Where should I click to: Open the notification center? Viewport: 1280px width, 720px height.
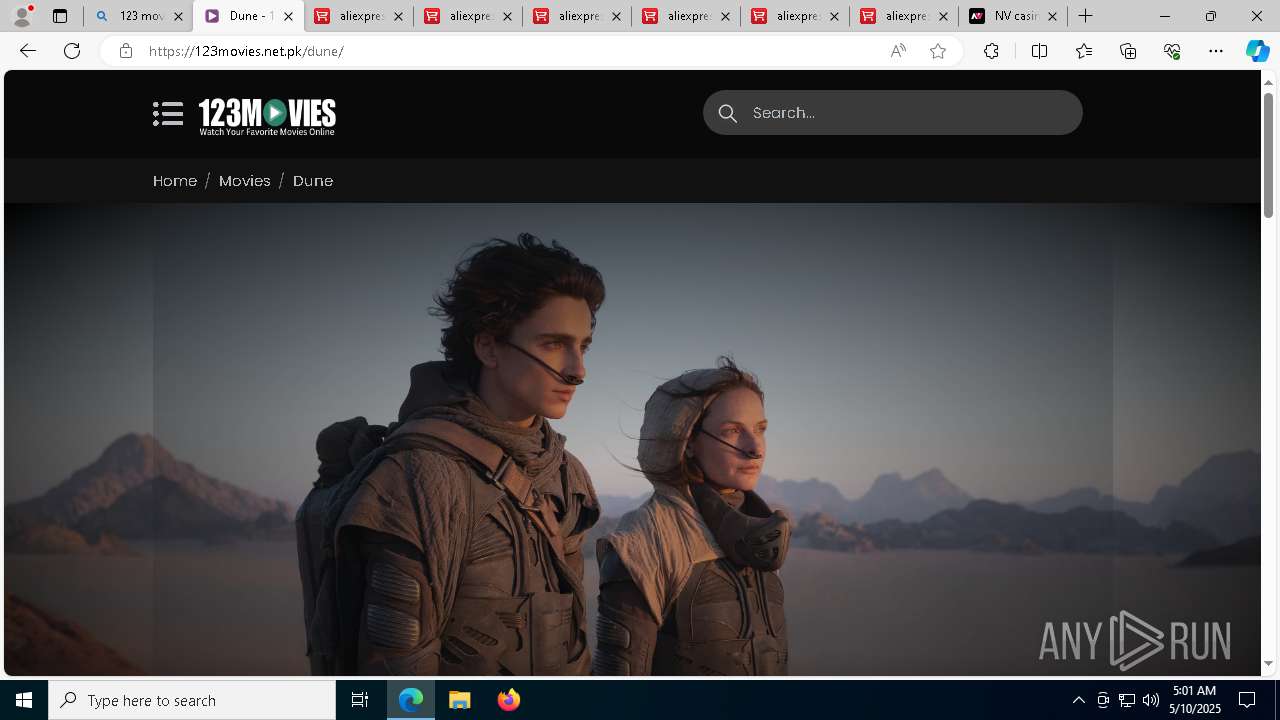tap(1247, 700)
